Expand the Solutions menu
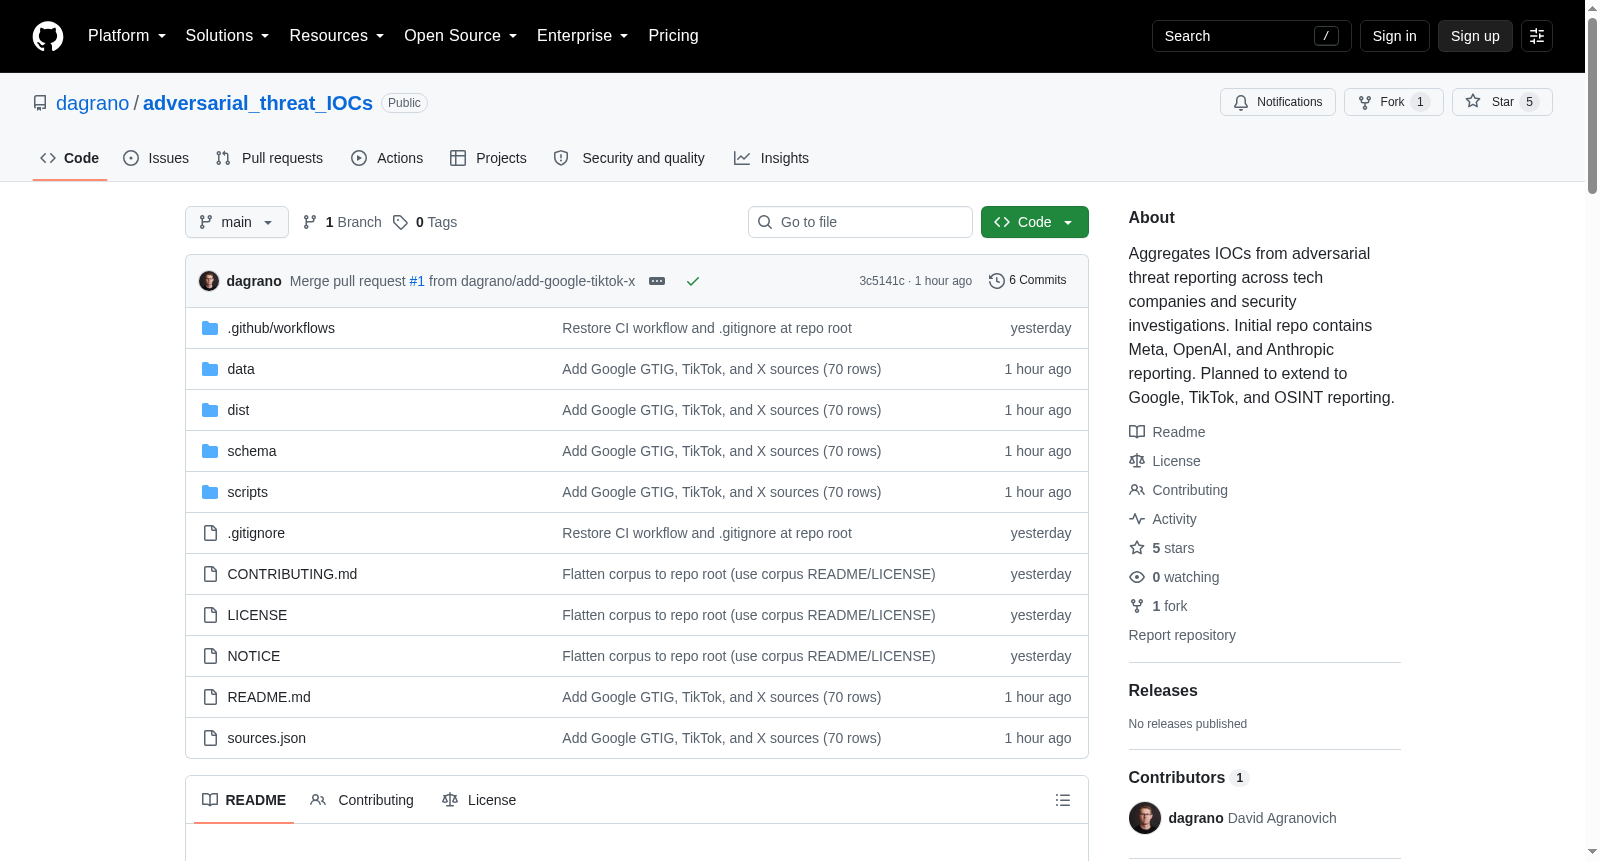Viewport: 1600px width, 861px height. pyautogui.click(x=227, y=36)
